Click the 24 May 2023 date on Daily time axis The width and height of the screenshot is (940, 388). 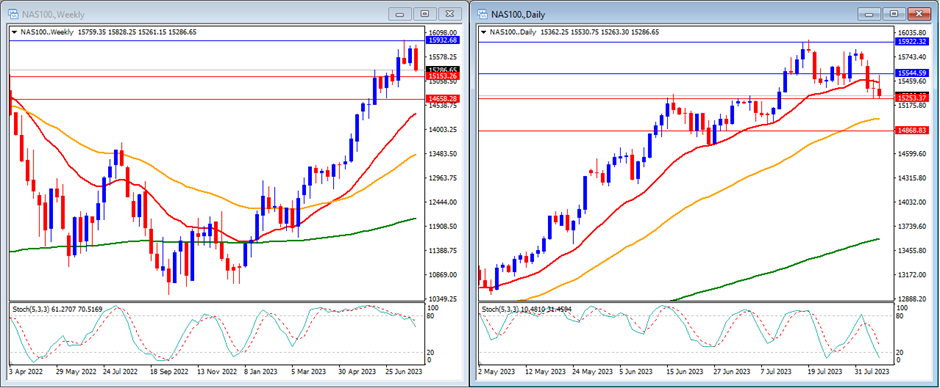point(593,372)
